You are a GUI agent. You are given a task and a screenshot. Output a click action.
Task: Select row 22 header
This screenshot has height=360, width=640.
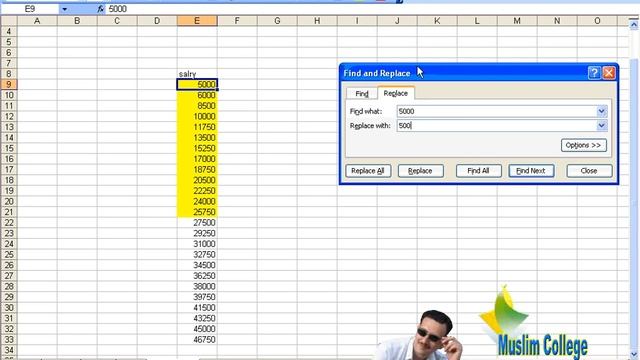[9, 223]
